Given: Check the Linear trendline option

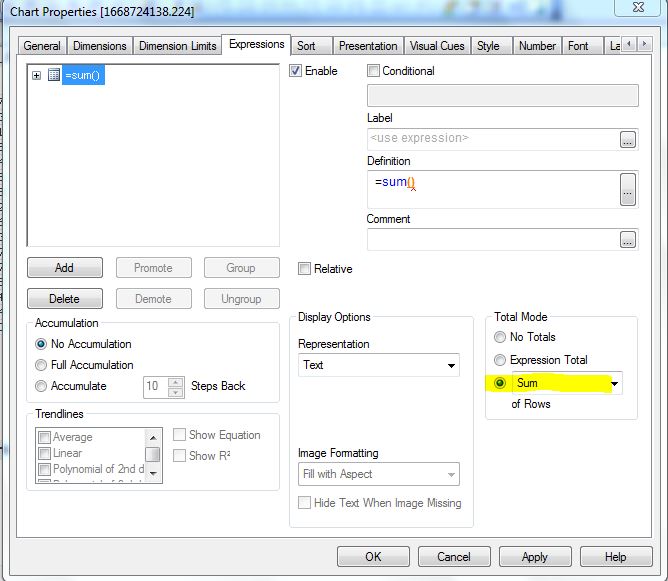Looking at the screenshot, I should [44, 453].
